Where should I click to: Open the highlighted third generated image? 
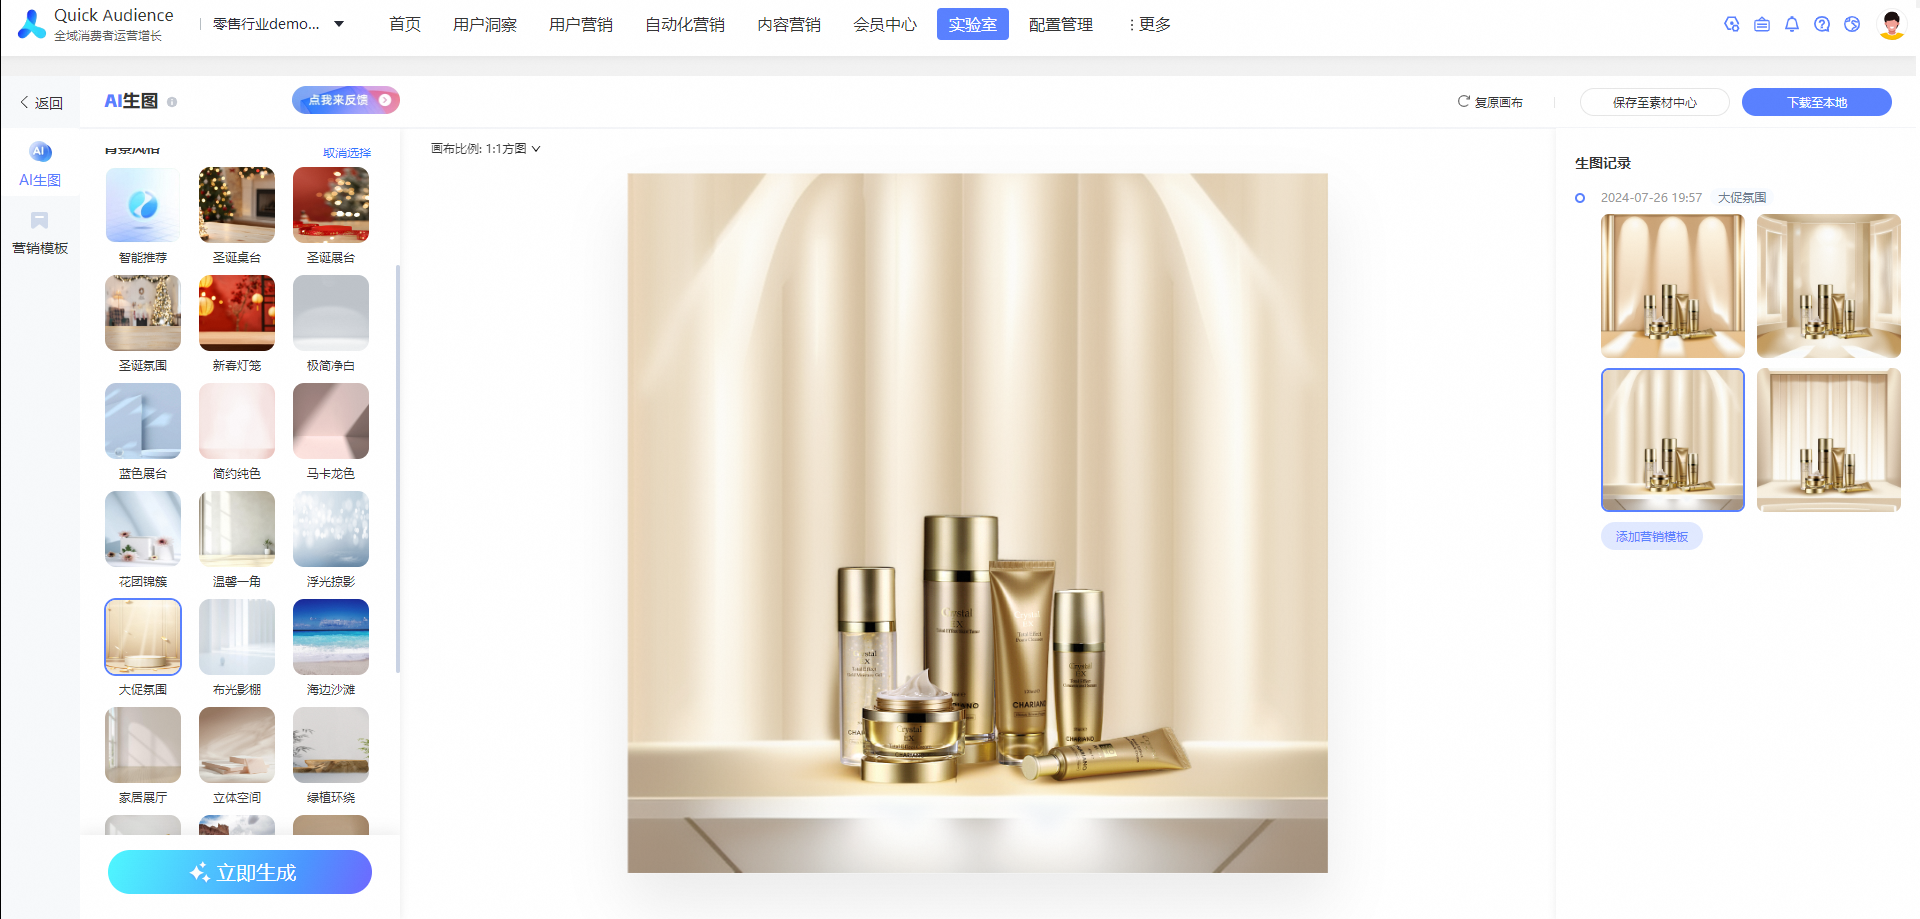pyautogui.click(x=1673, y=440)
